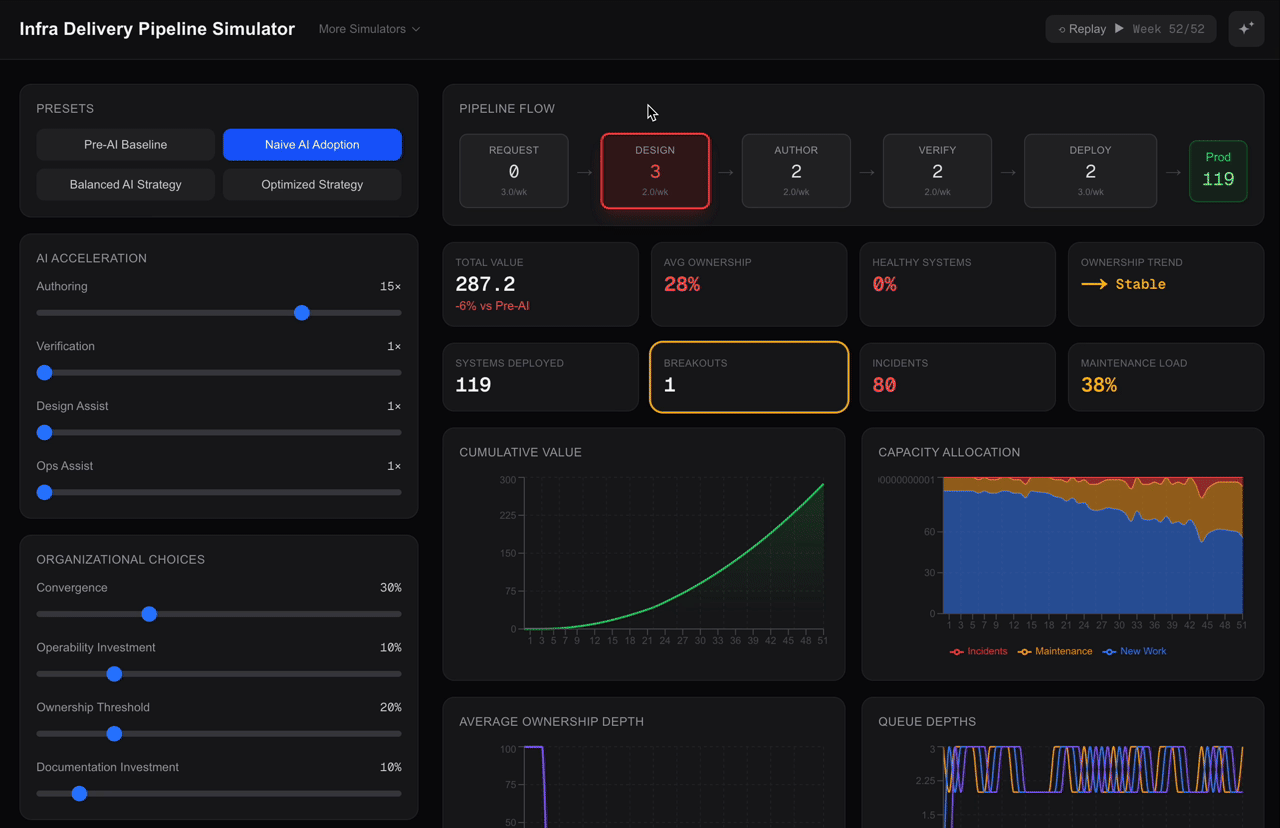The width and height of the screenshot is (1280, 828).
Task: Click the orange Ownership Trend arrow icon
Action: click(1094, 285)
